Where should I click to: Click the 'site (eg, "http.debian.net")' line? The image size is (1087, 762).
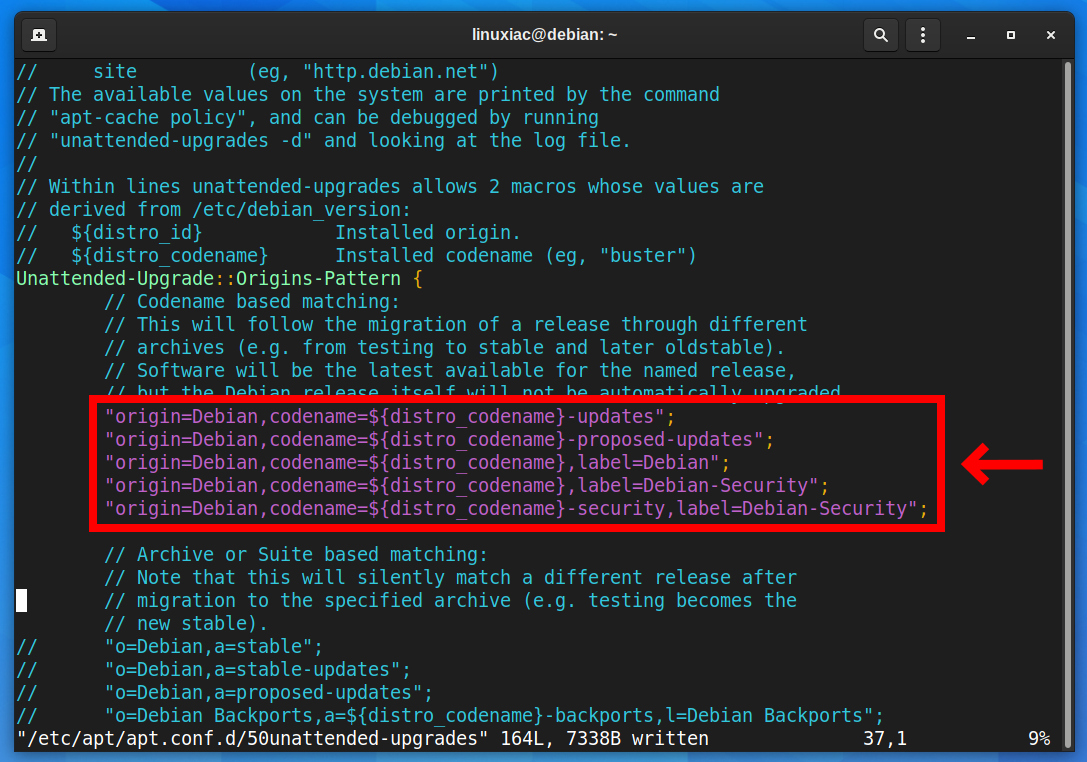coord(257,71)
